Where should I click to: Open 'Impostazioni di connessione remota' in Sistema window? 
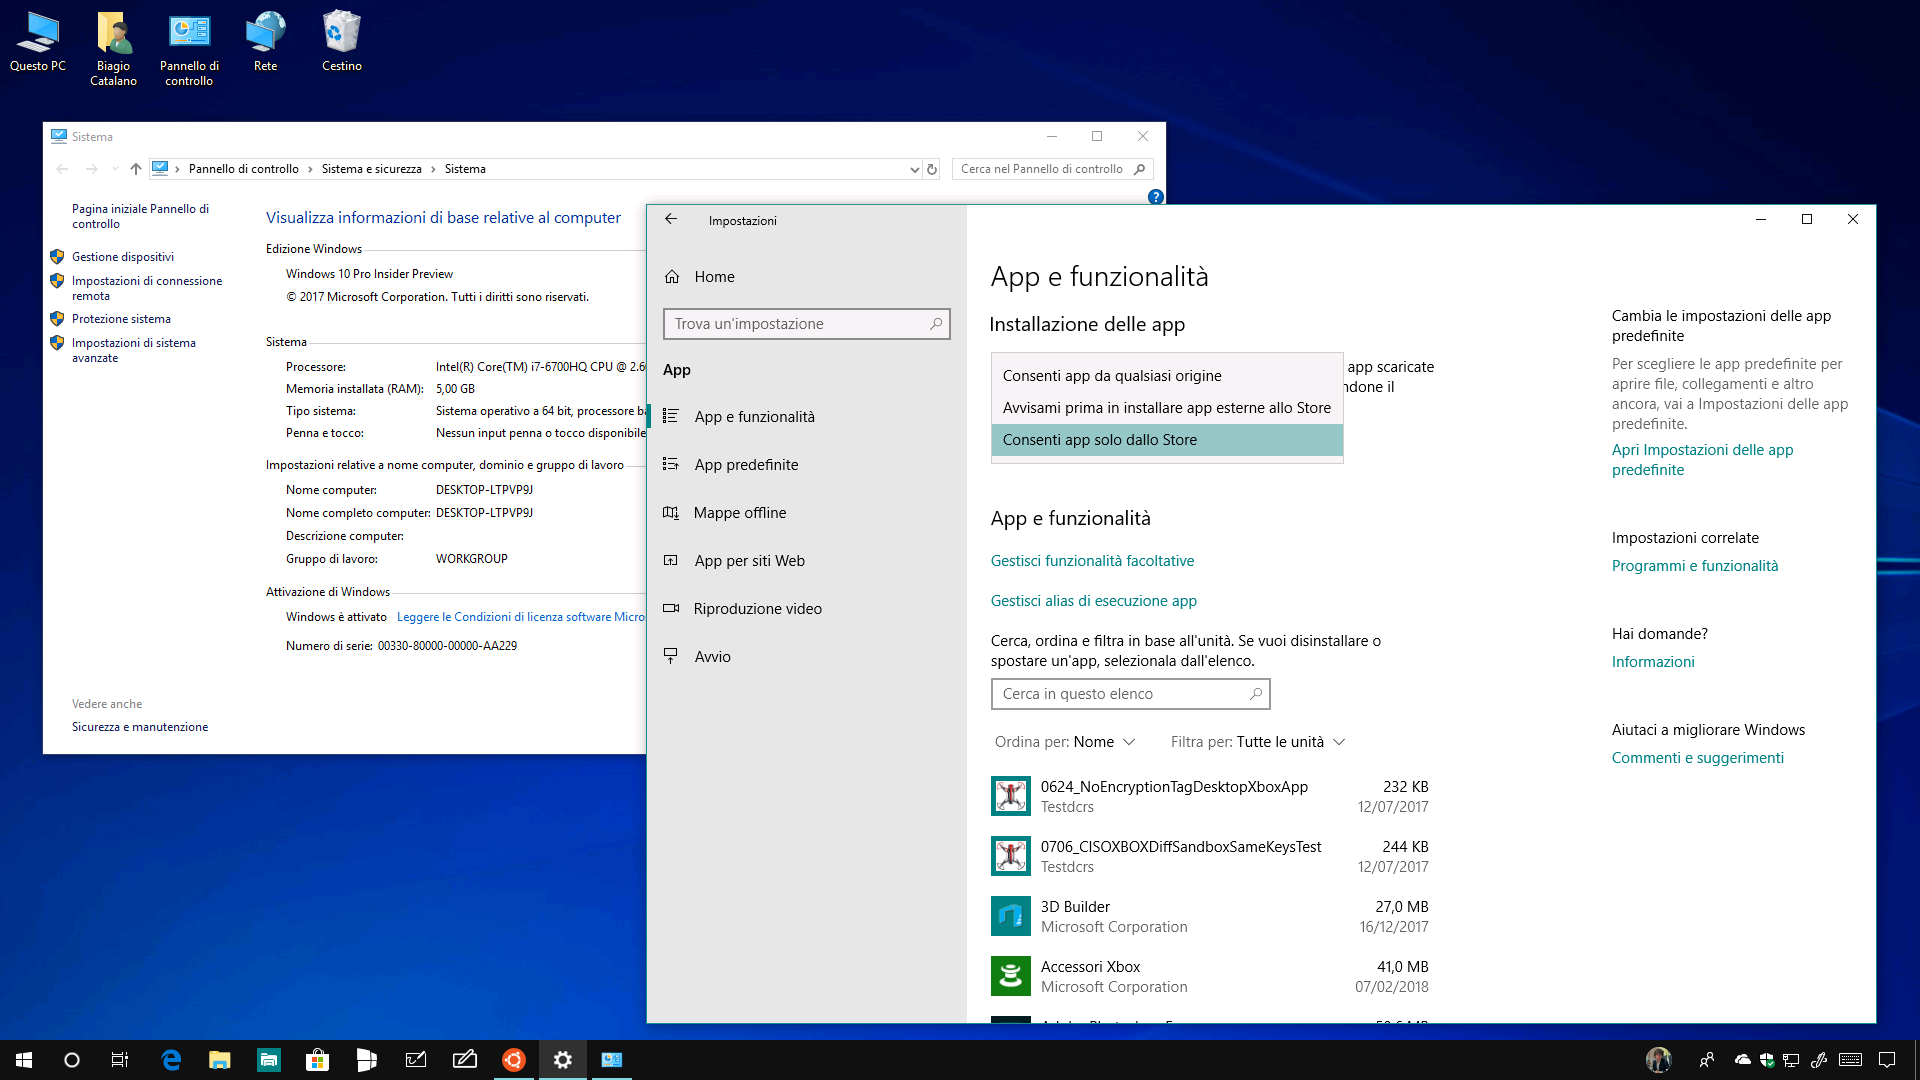[x=146, y=288]
